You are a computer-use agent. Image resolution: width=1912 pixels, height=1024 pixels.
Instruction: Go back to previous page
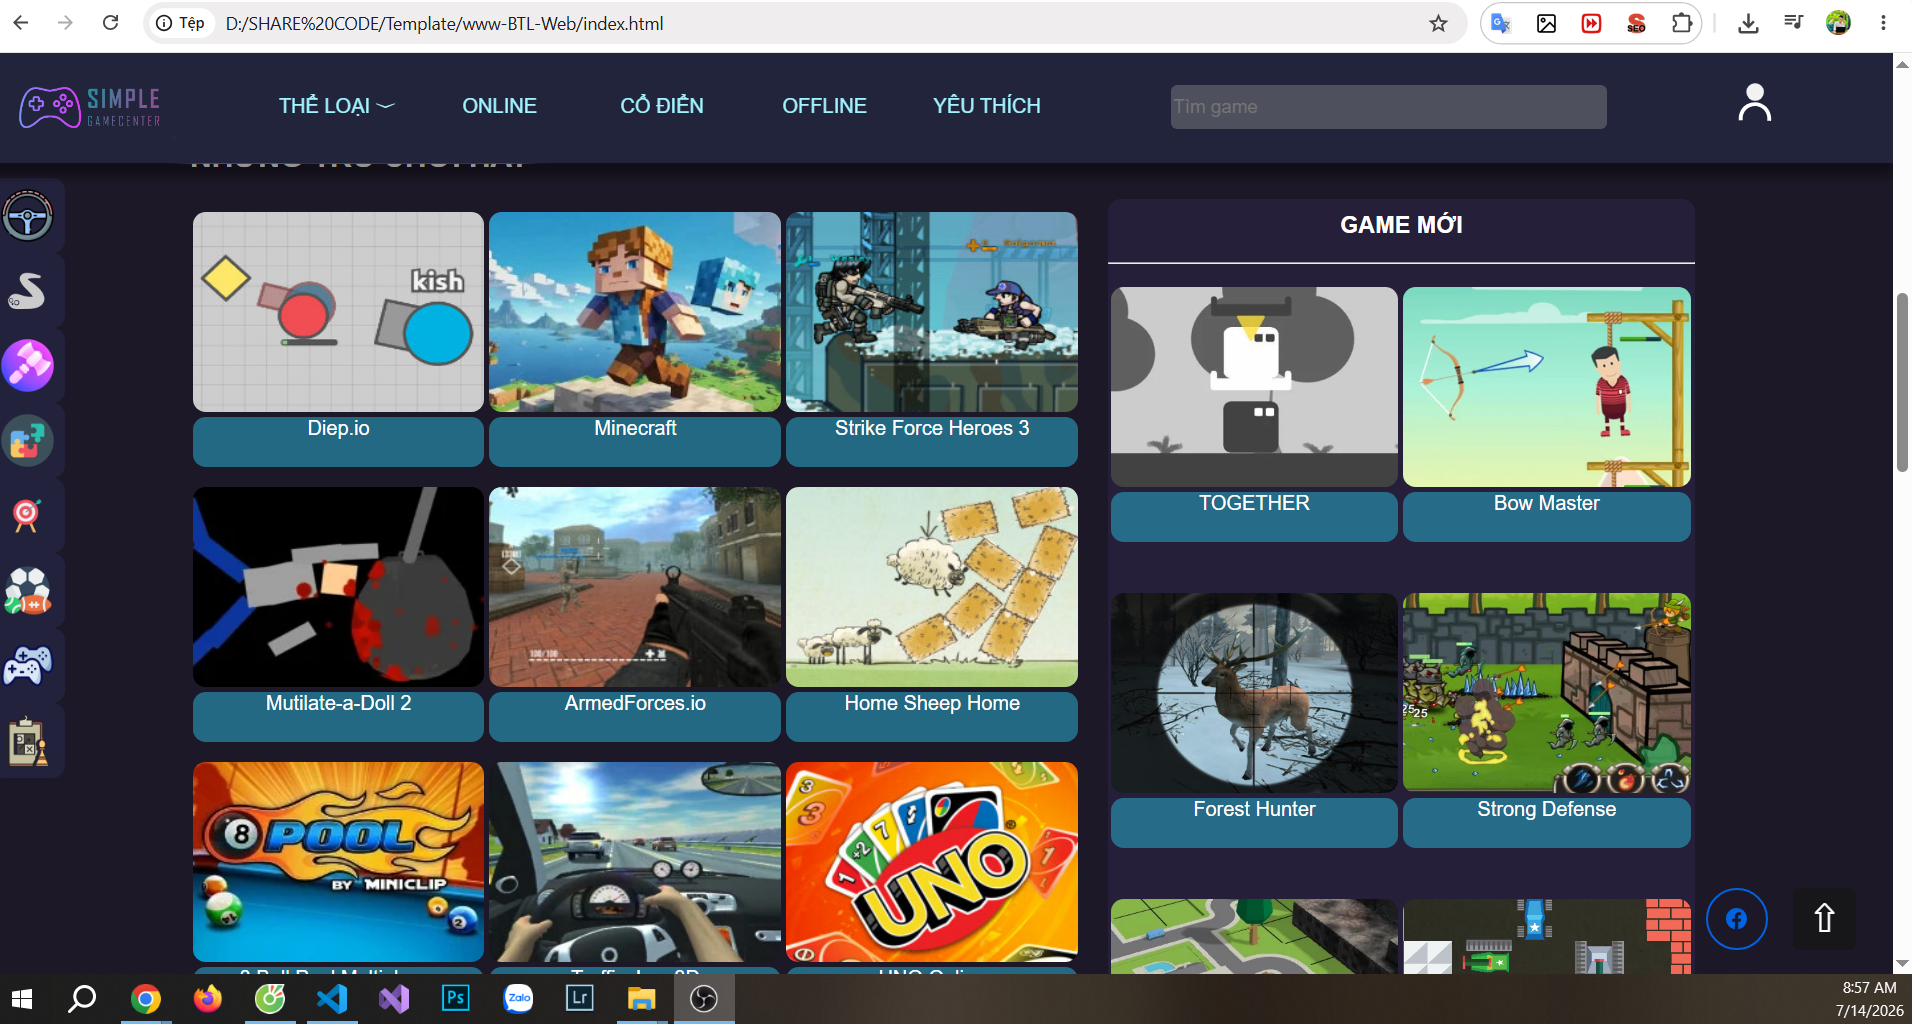pos(20,23)
